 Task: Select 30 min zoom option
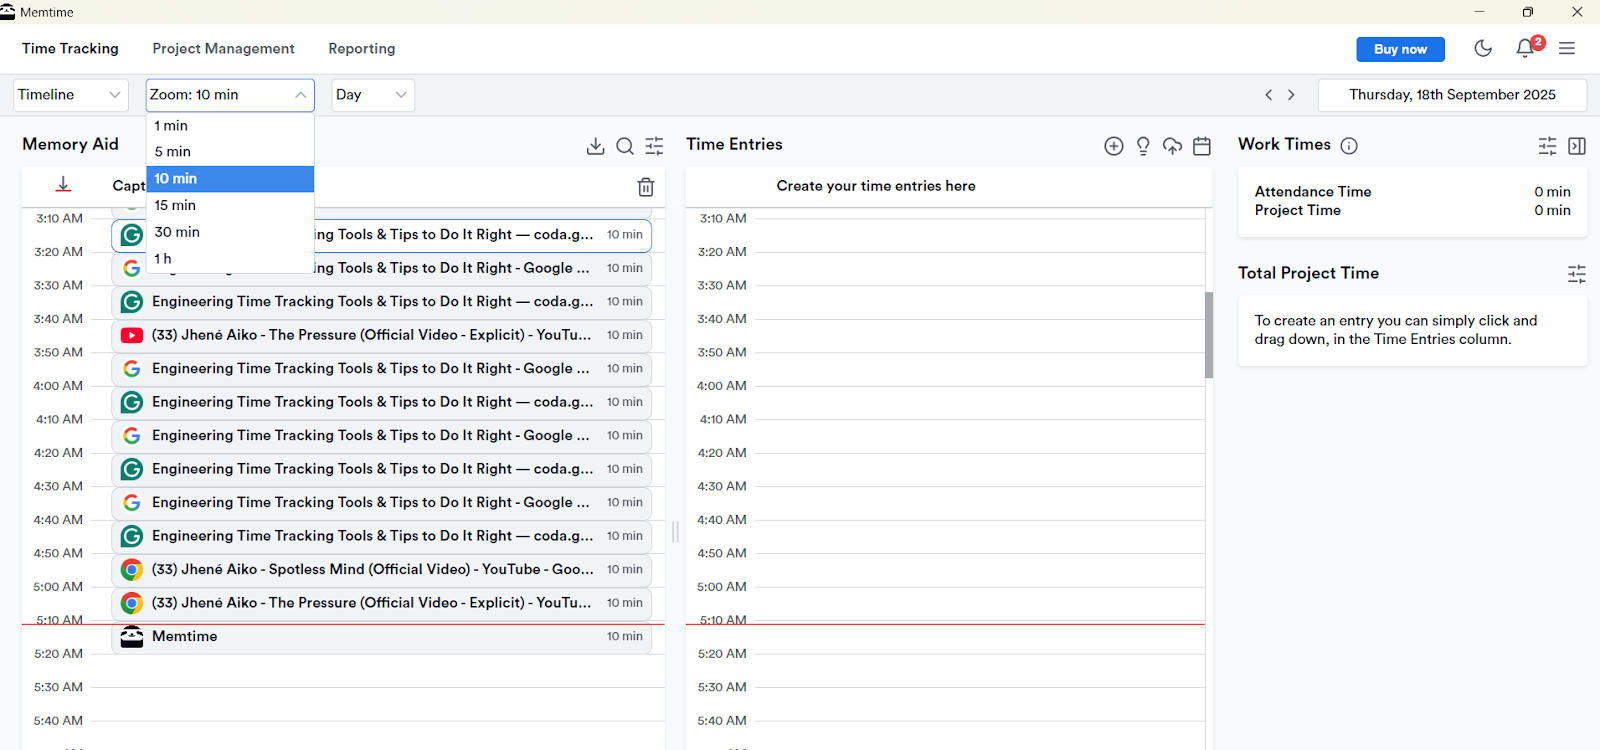point(230,232)
